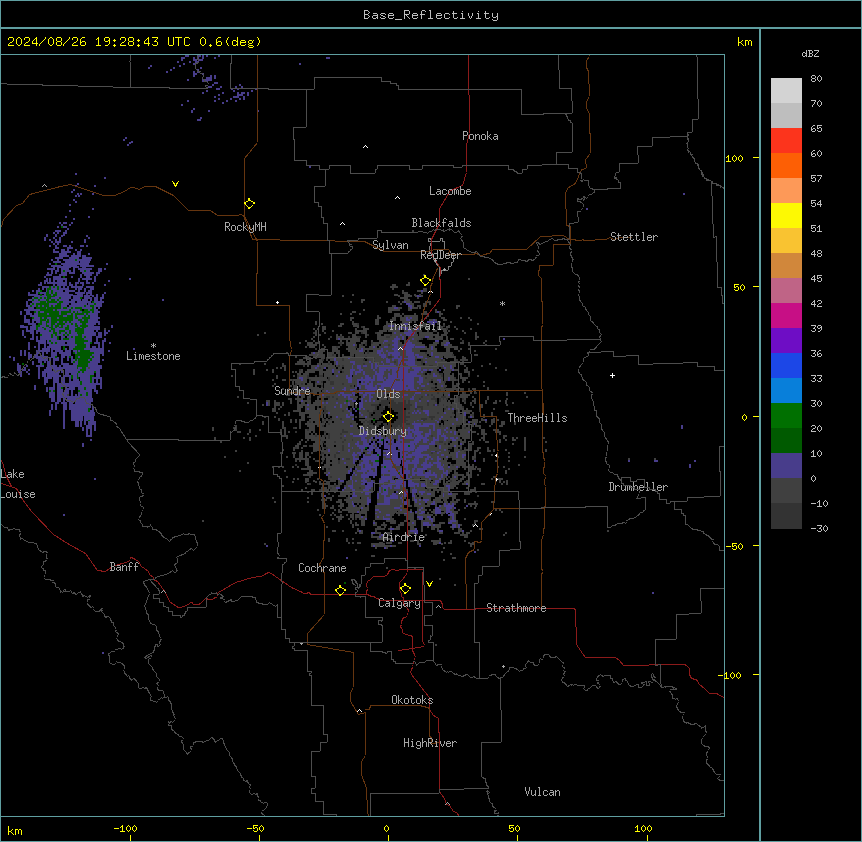Click the Okotoks town label
This screenshot has height=842, width=862.
[412, 700]
